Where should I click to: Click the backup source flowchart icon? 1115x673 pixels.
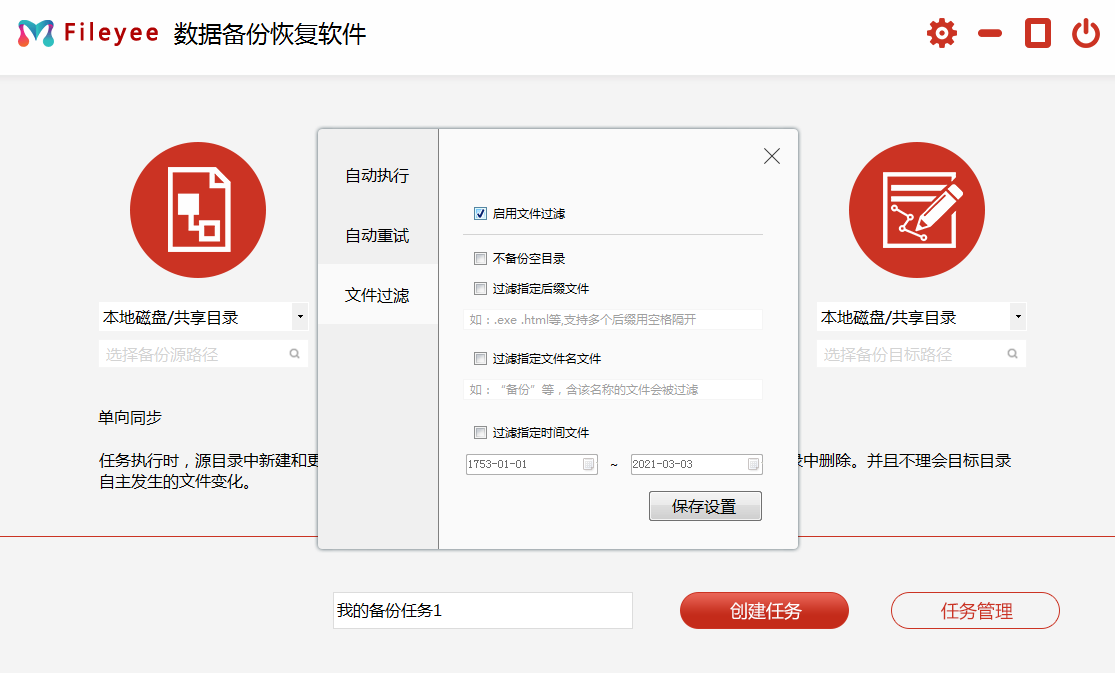[198, 210]
